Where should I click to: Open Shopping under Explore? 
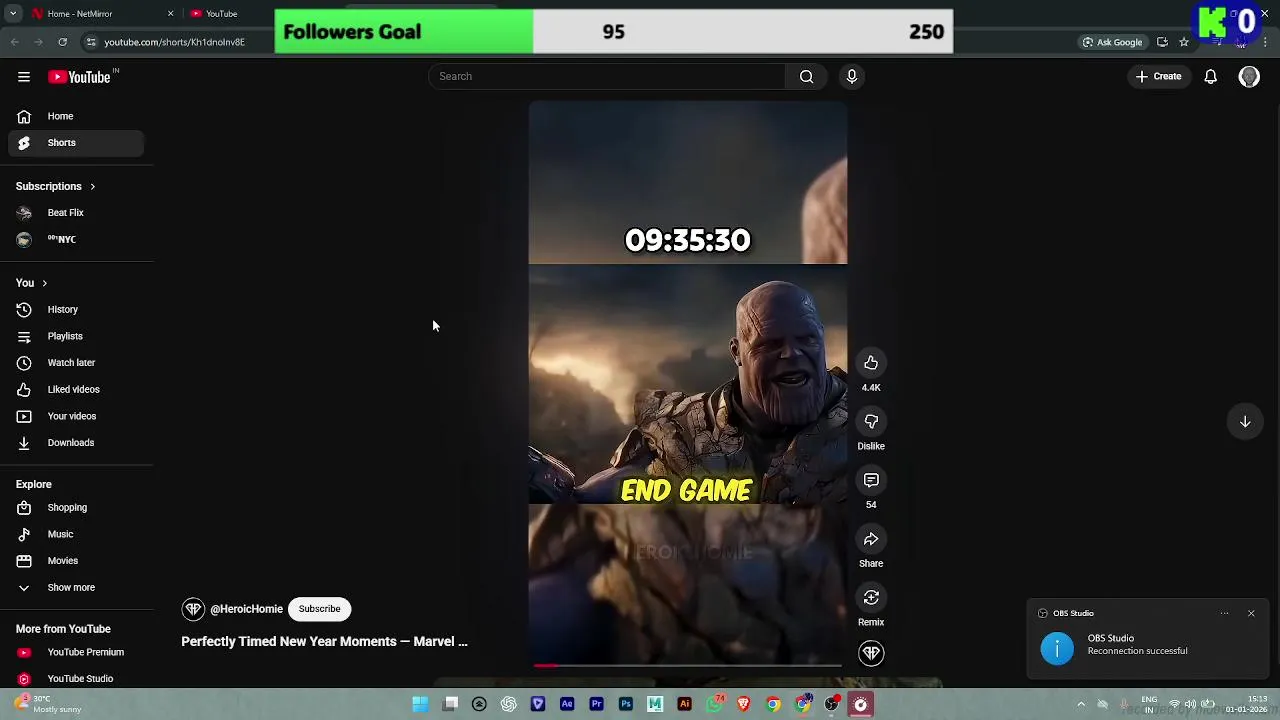pos(76,508)
